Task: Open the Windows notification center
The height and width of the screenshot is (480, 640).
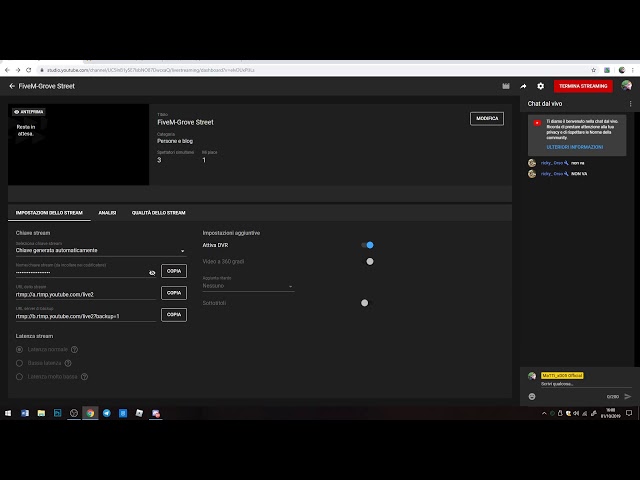Action: [629, 413]
